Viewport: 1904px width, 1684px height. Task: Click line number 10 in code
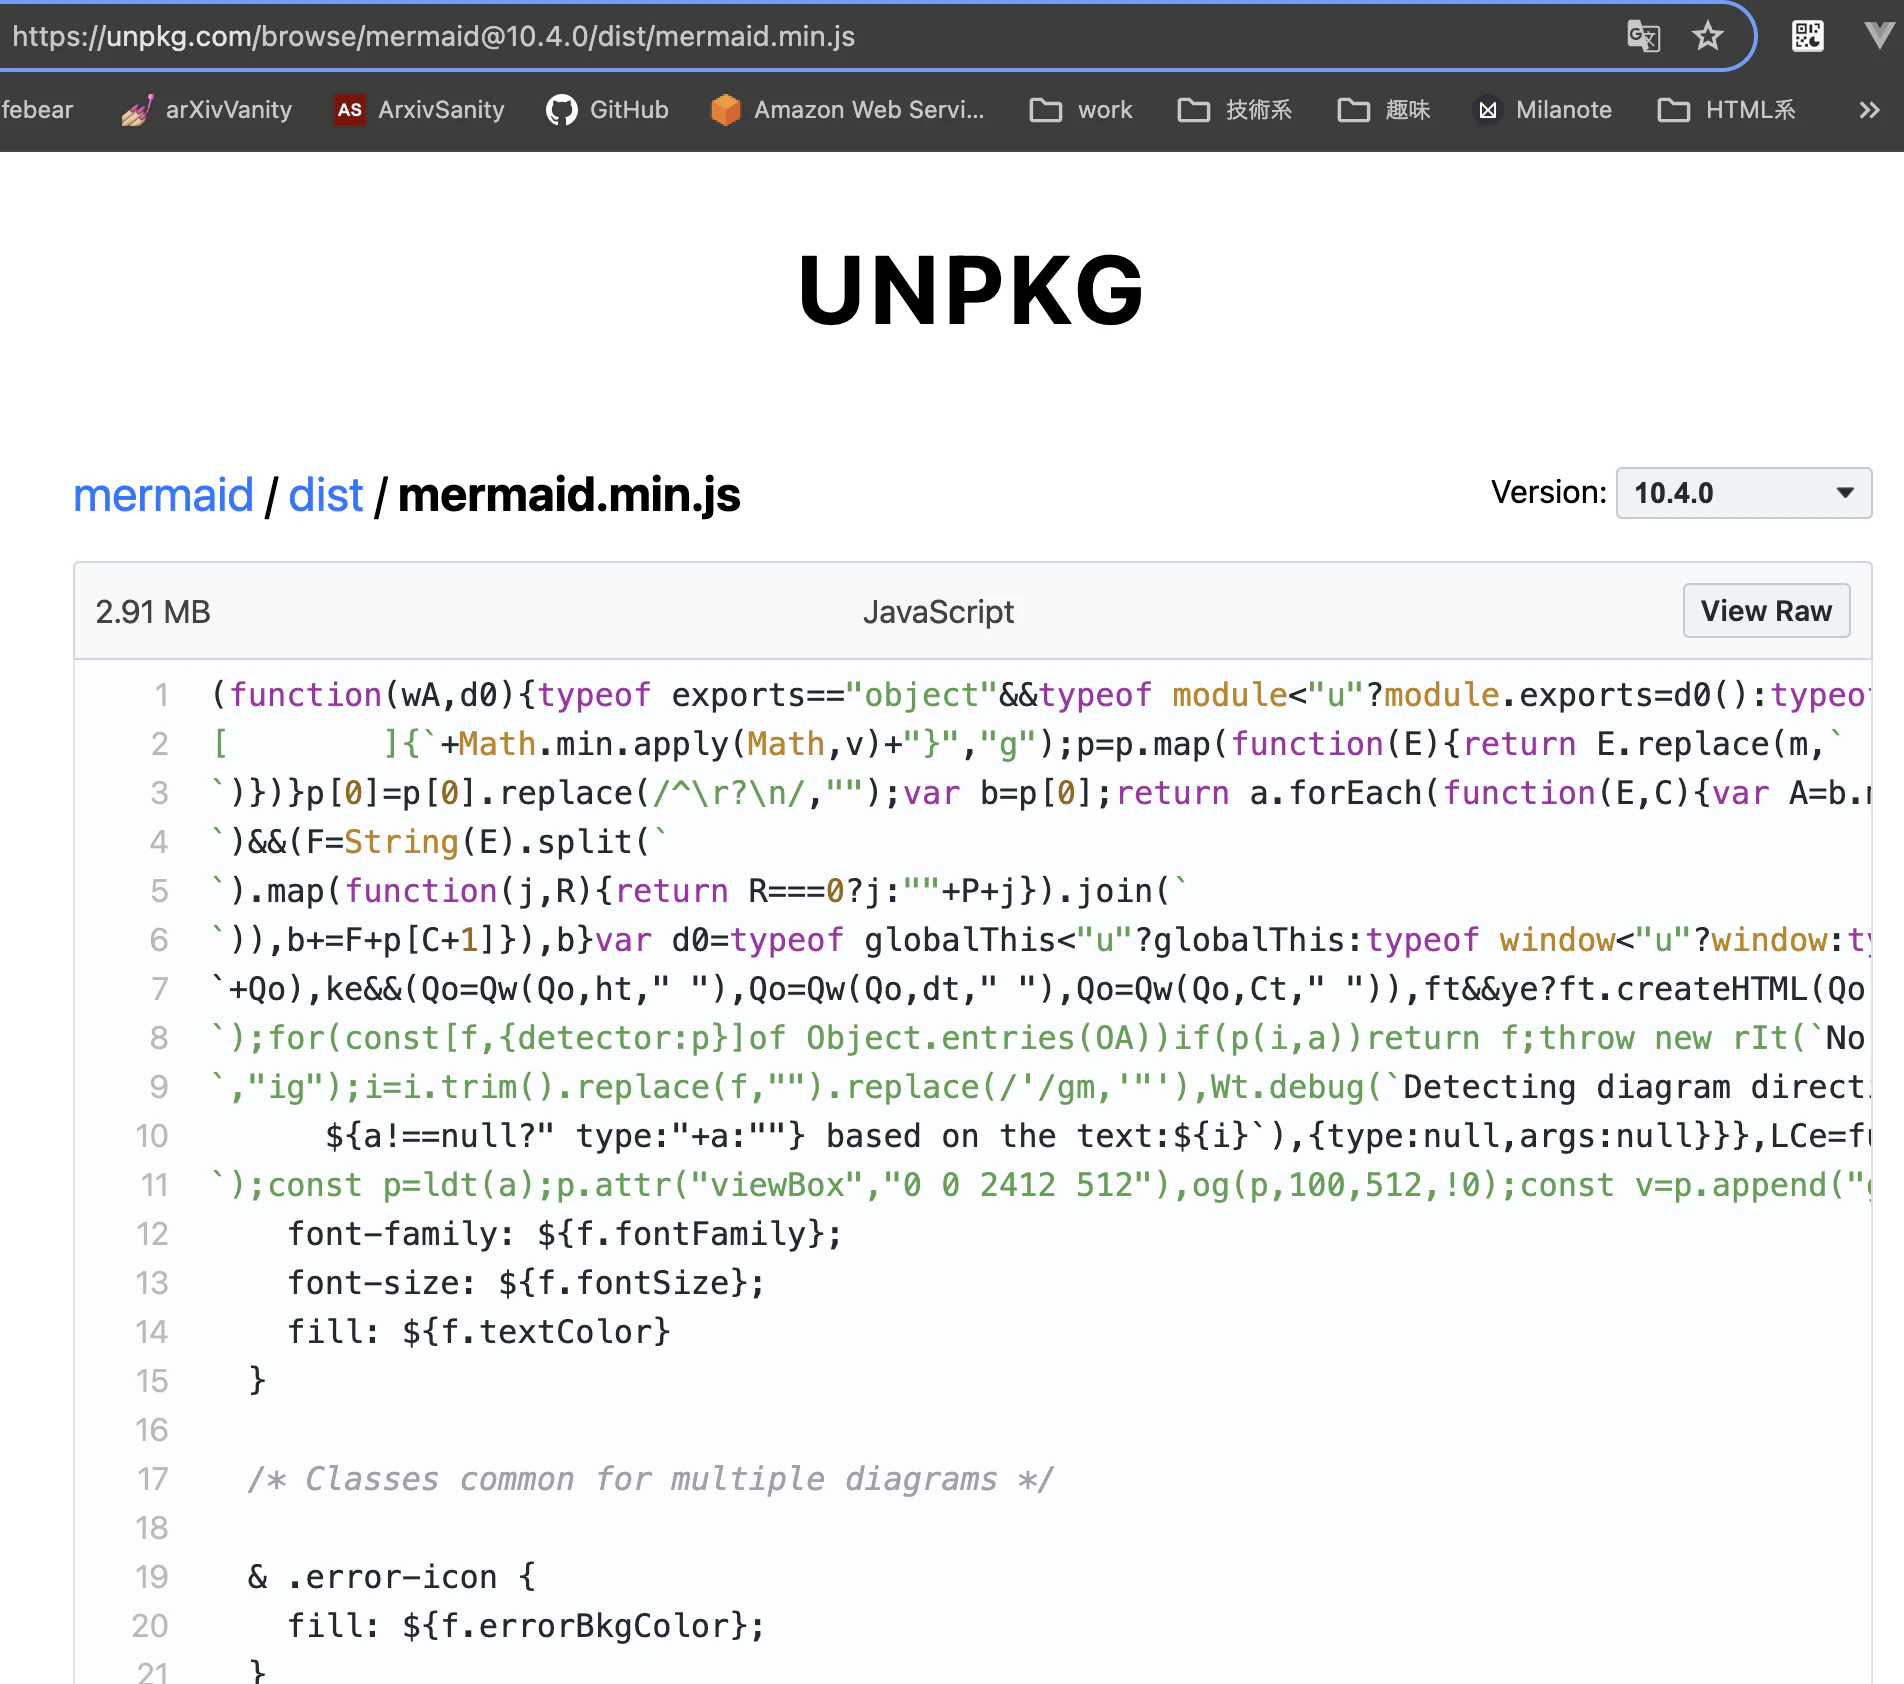point(152,1136)
